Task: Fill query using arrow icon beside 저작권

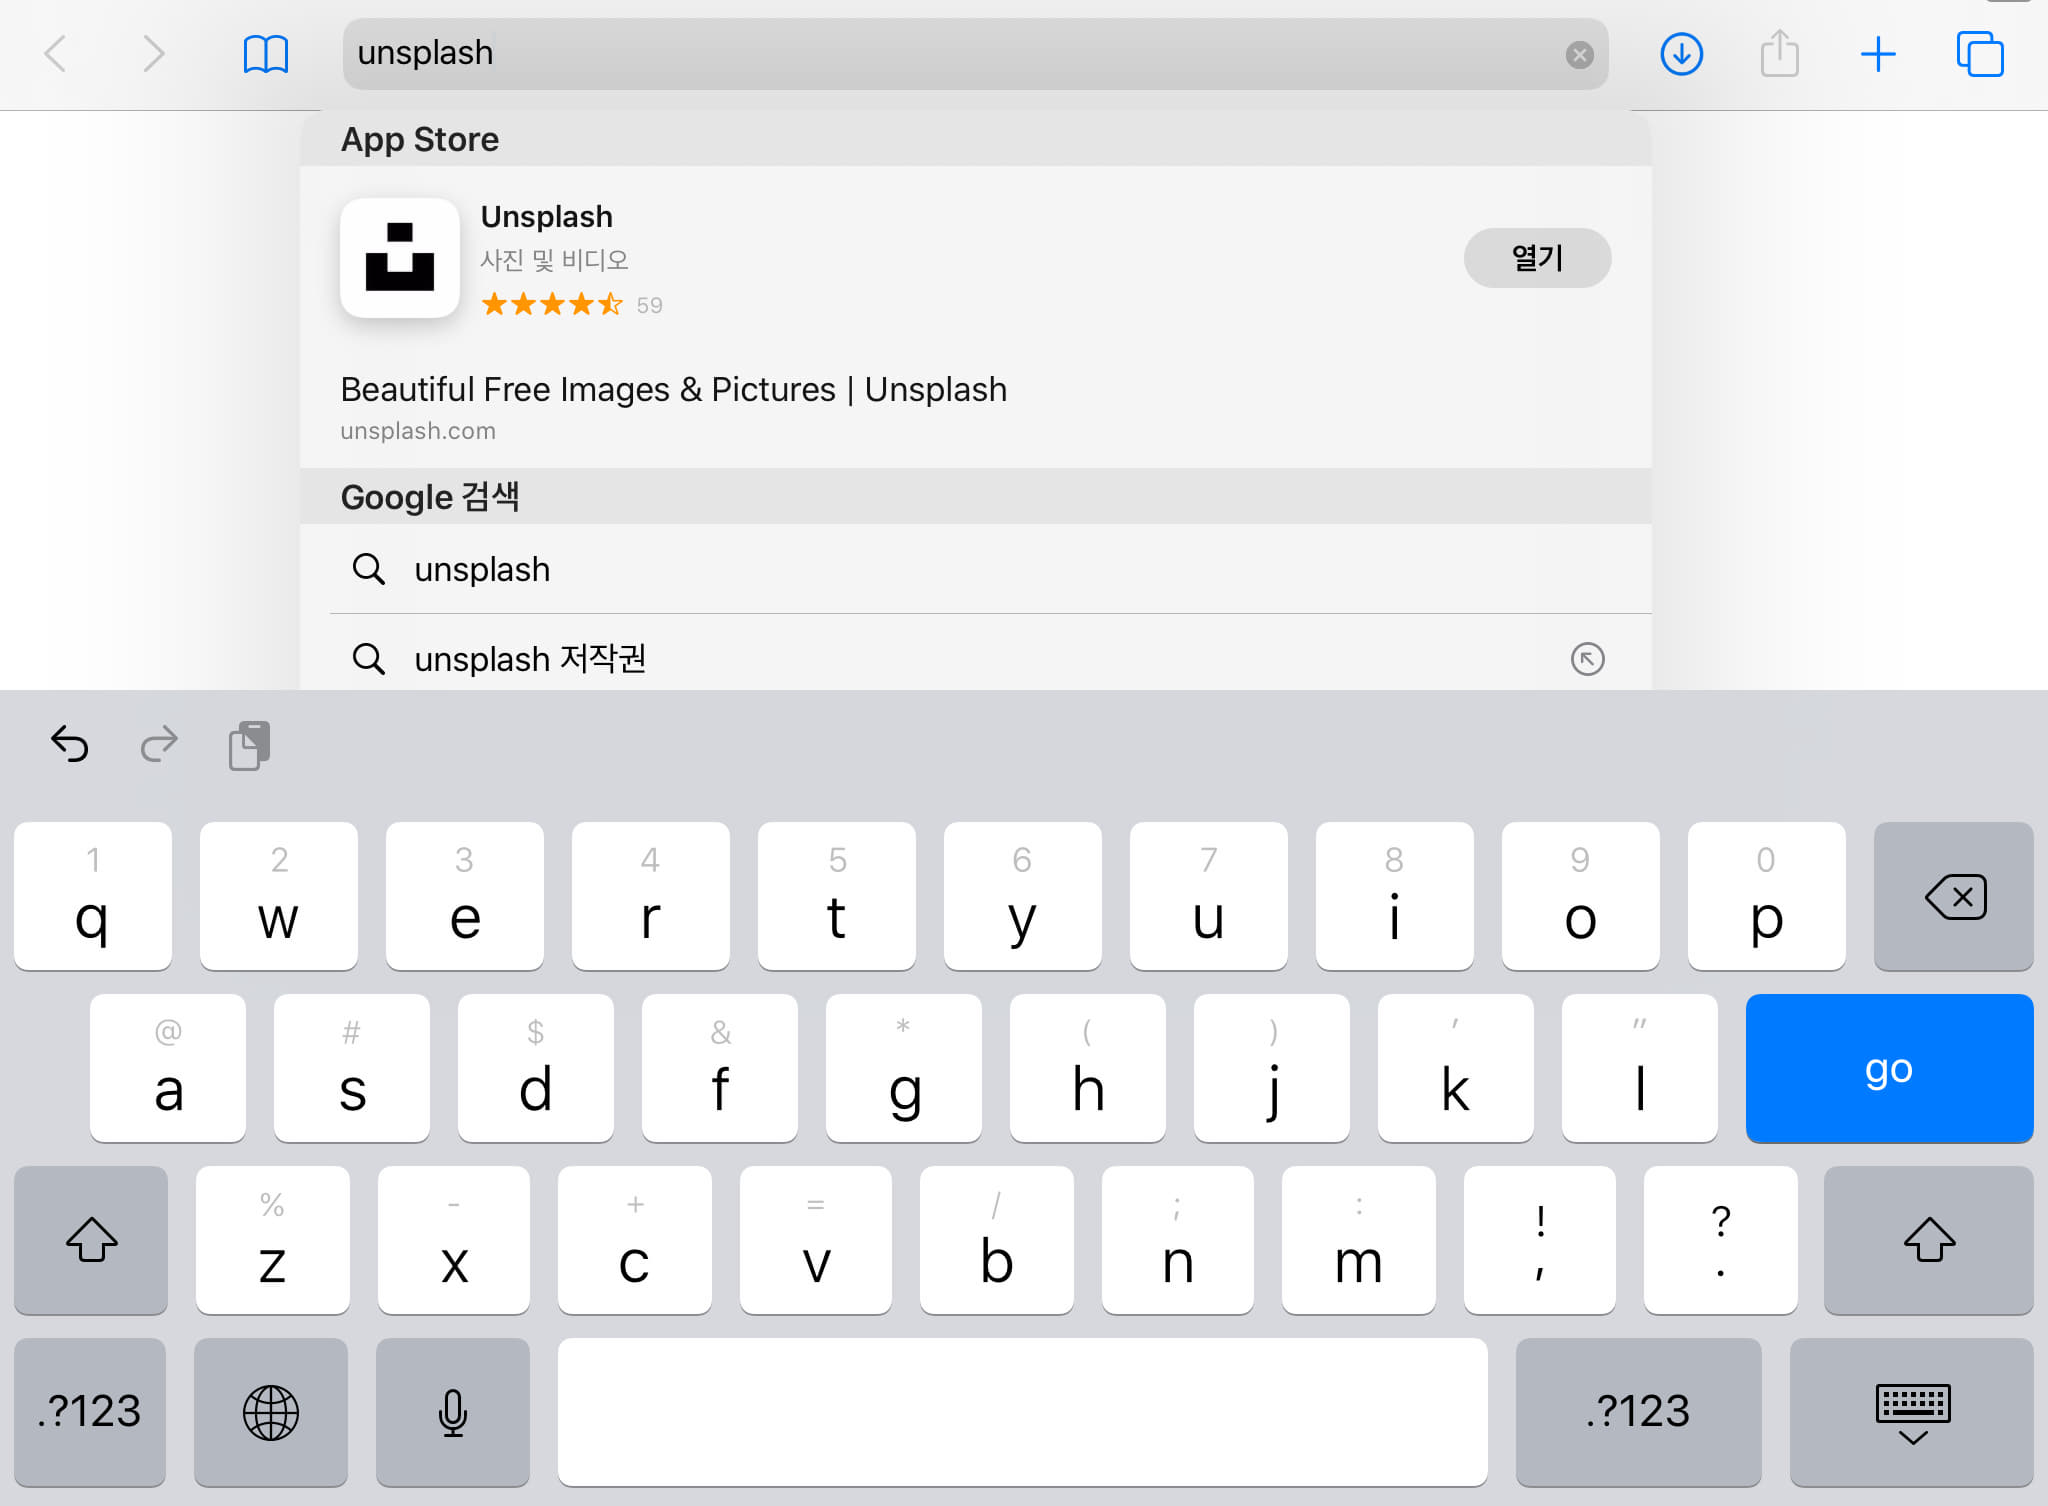Action: pos(1587,659)
